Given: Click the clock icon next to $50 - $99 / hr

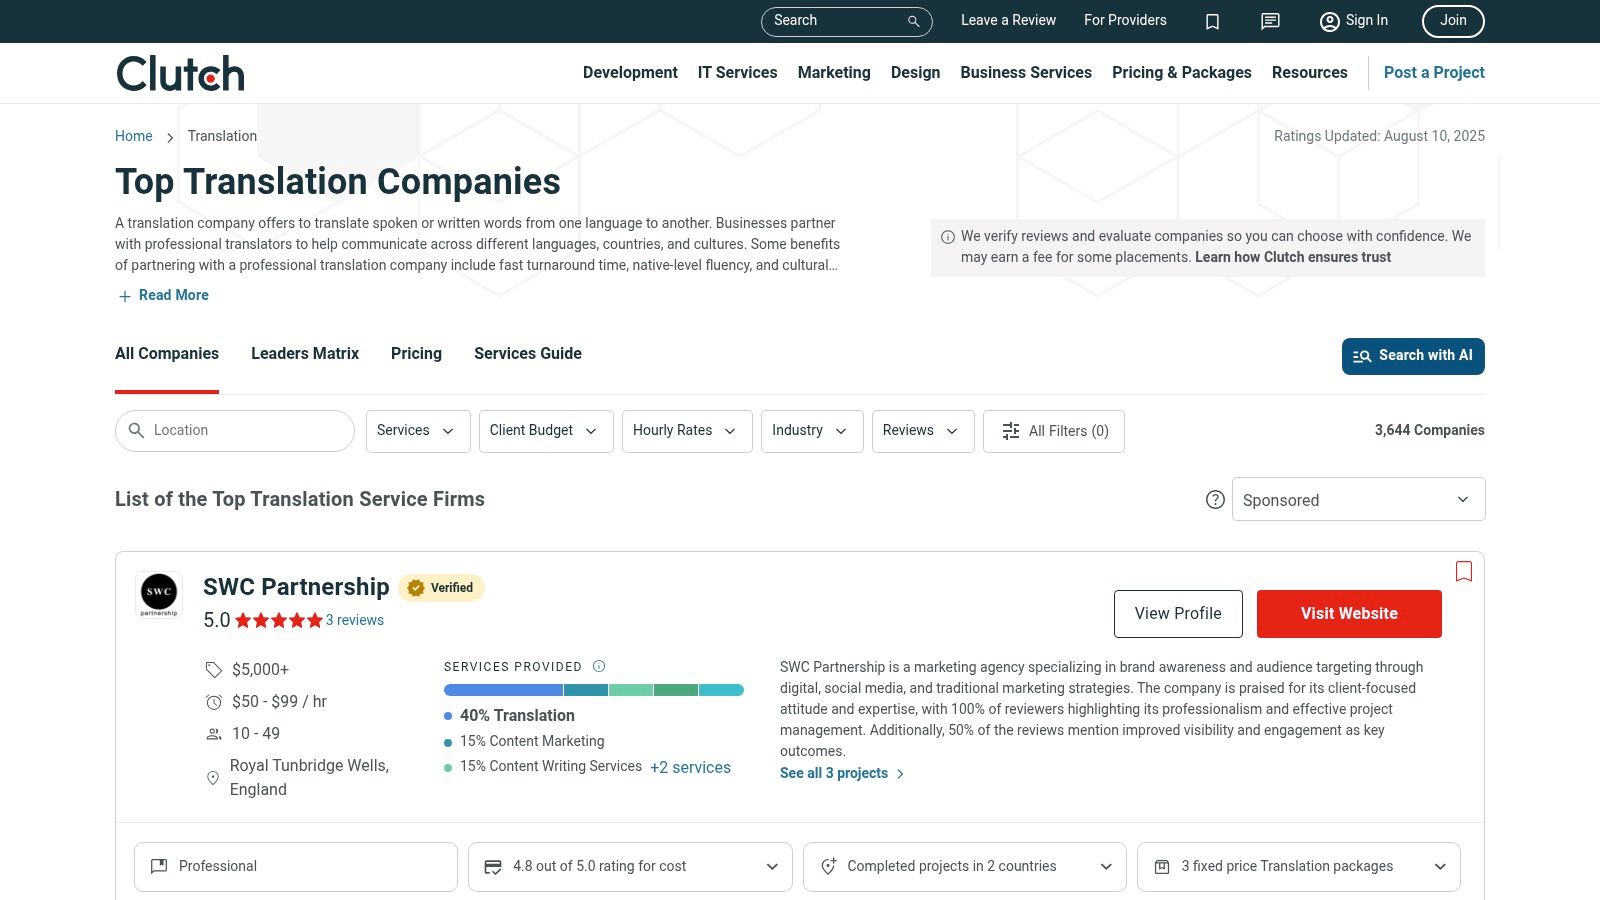Looking at the screenshot, I should 213,702.
